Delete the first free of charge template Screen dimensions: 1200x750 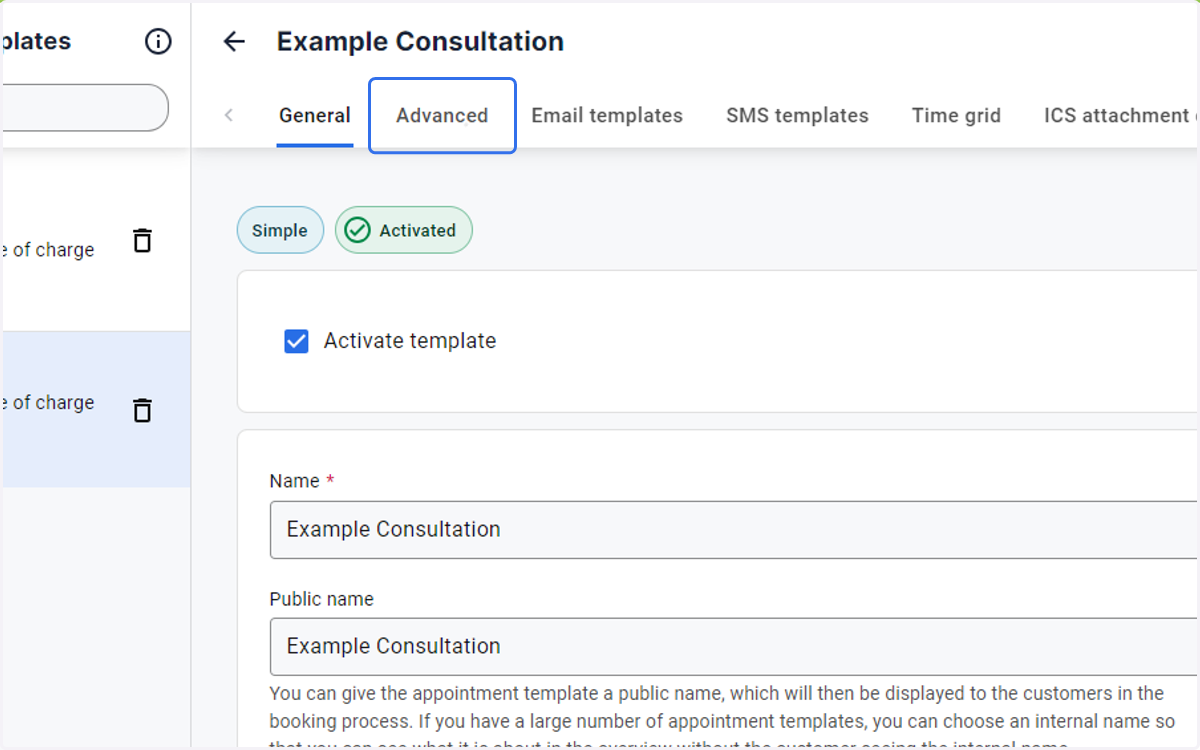point(143,240)
